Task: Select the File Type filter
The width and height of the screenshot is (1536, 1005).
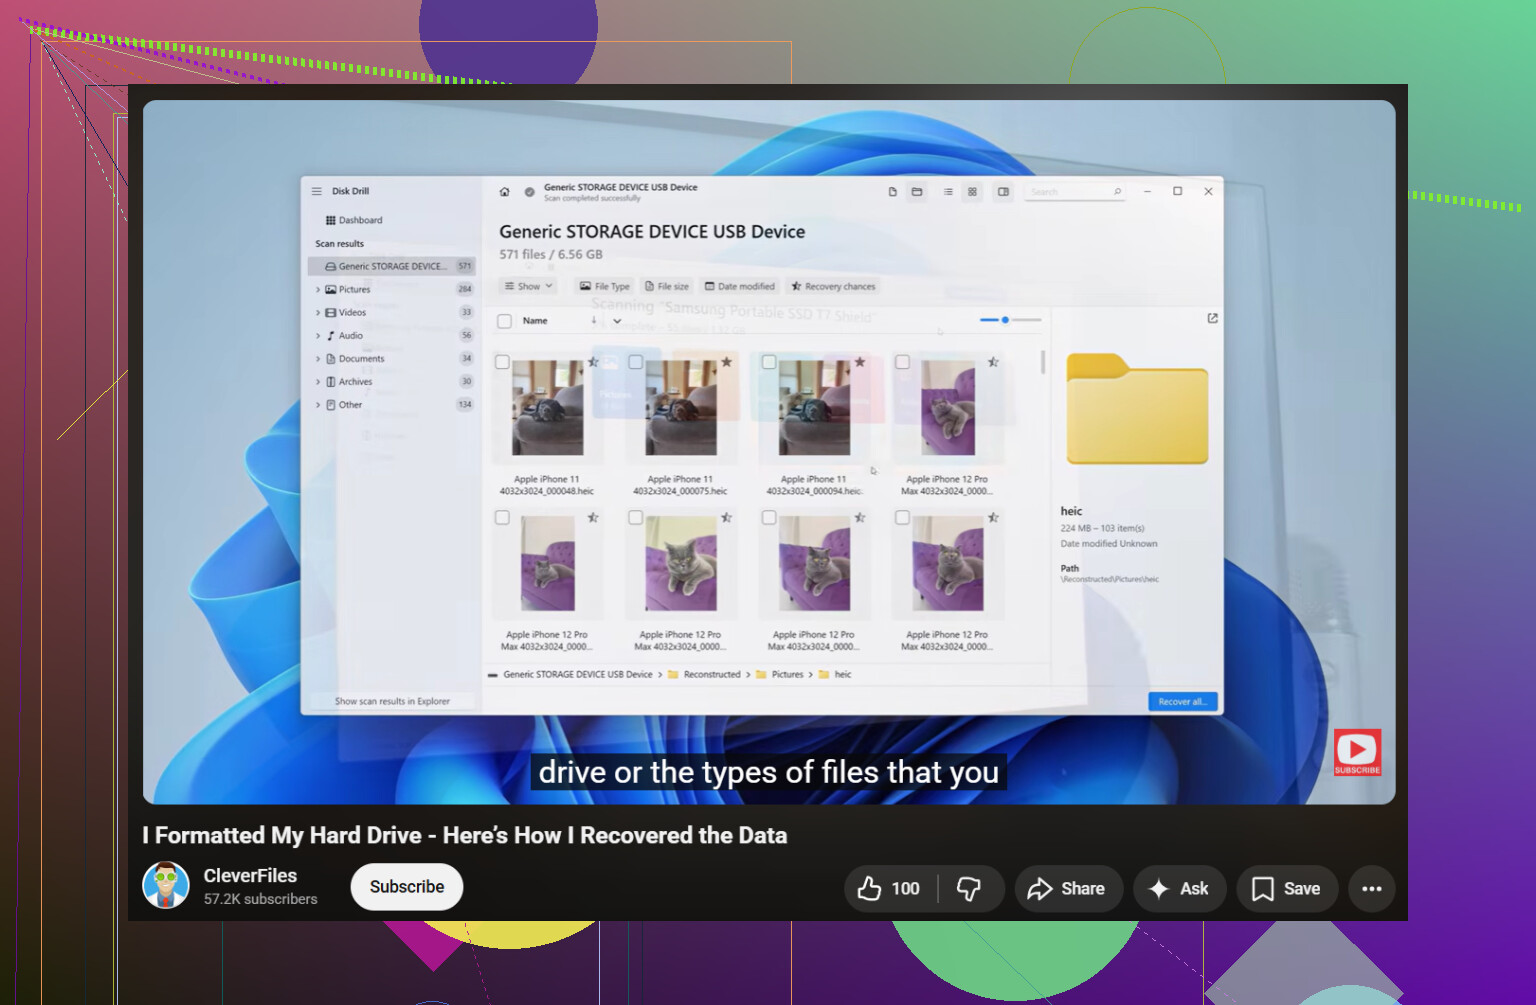Action: click(605, 286)
